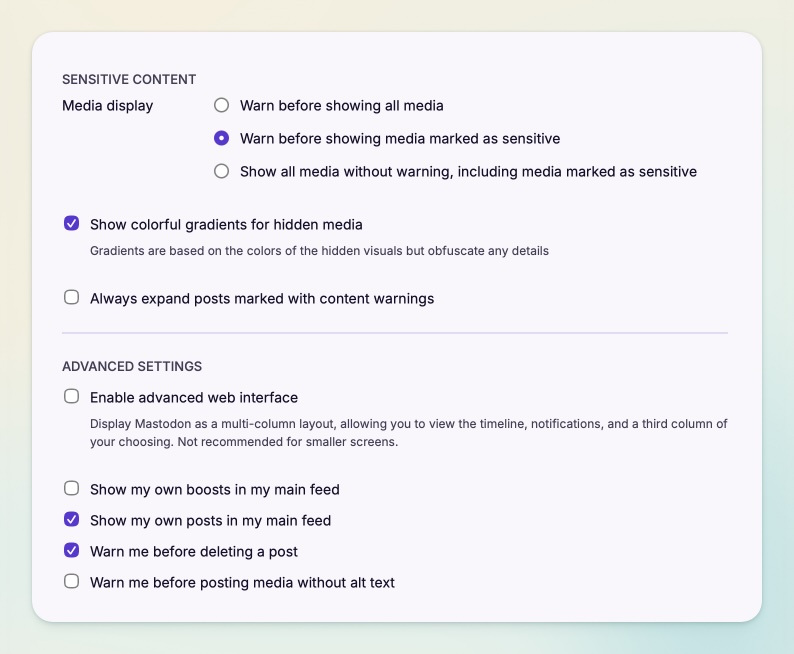Select 'Warn before showing all media' radio

221,105
